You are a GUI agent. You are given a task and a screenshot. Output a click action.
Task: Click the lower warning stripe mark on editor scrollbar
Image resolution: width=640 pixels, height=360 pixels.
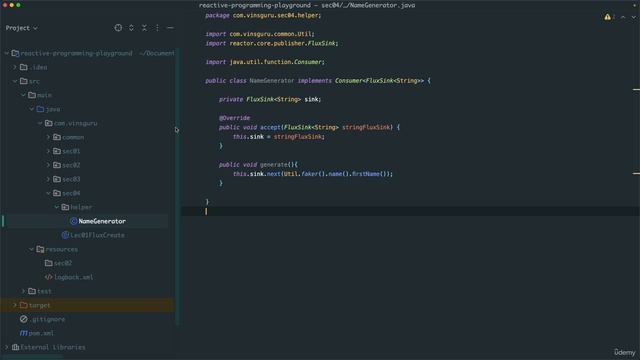point(636,173)
